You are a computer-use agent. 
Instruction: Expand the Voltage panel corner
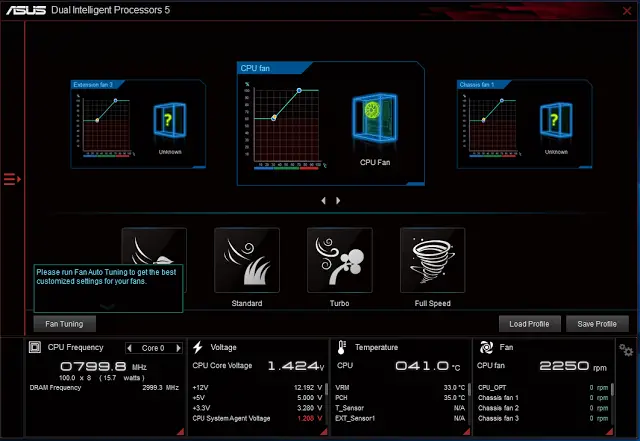tap(324, 431)
